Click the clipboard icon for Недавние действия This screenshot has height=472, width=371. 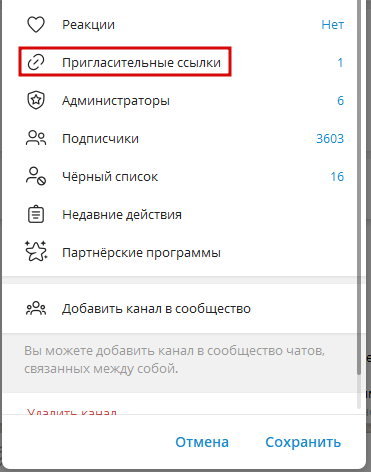36,214
